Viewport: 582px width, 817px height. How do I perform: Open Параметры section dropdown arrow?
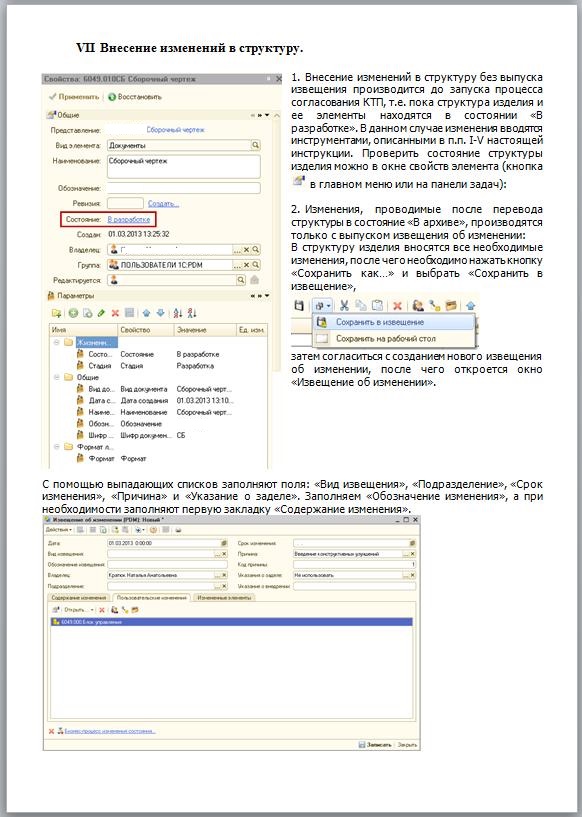[x=267, y=296]
